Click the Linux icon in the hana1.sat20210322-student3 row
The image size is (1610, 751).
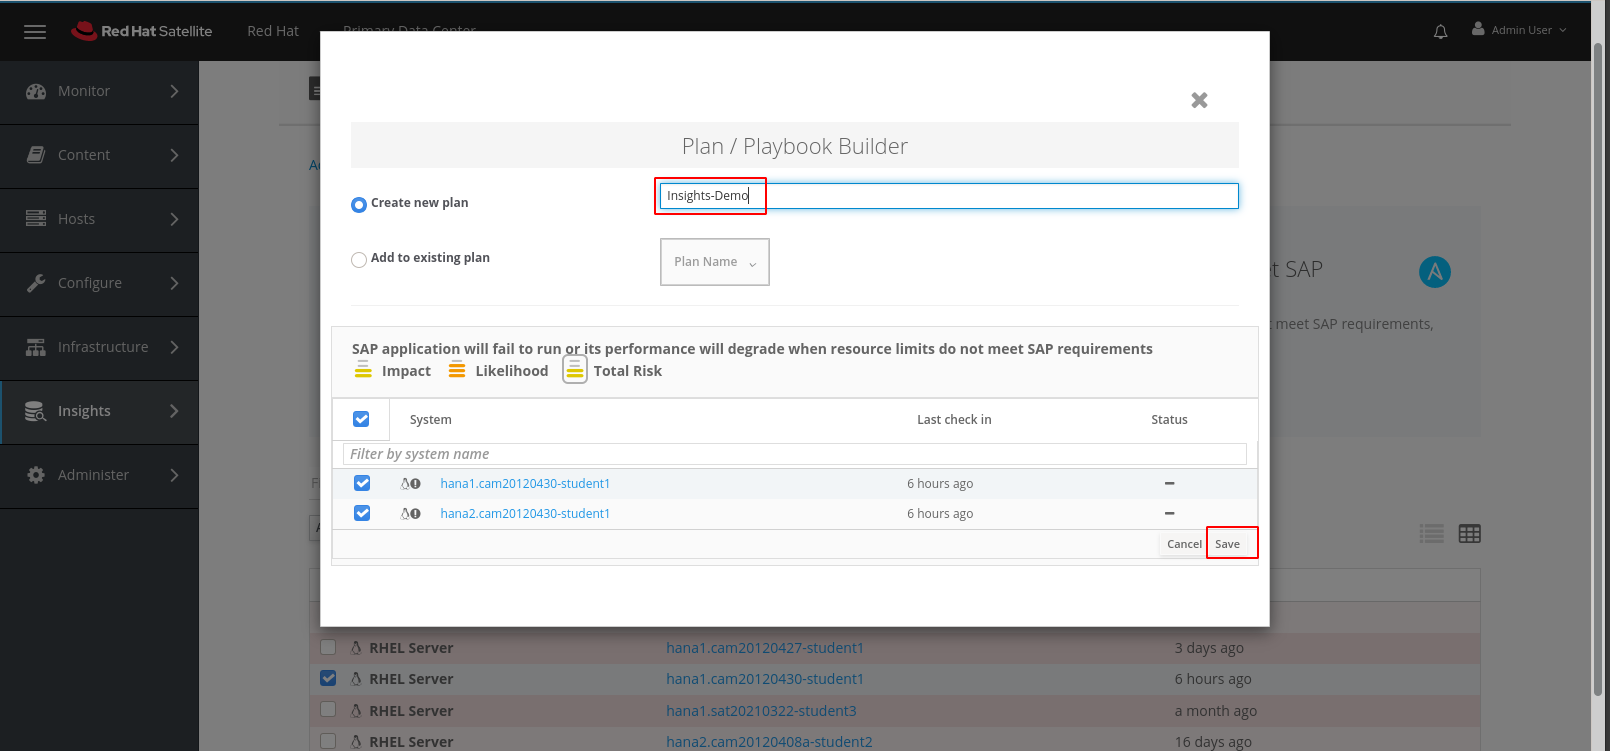coord(356,711)
